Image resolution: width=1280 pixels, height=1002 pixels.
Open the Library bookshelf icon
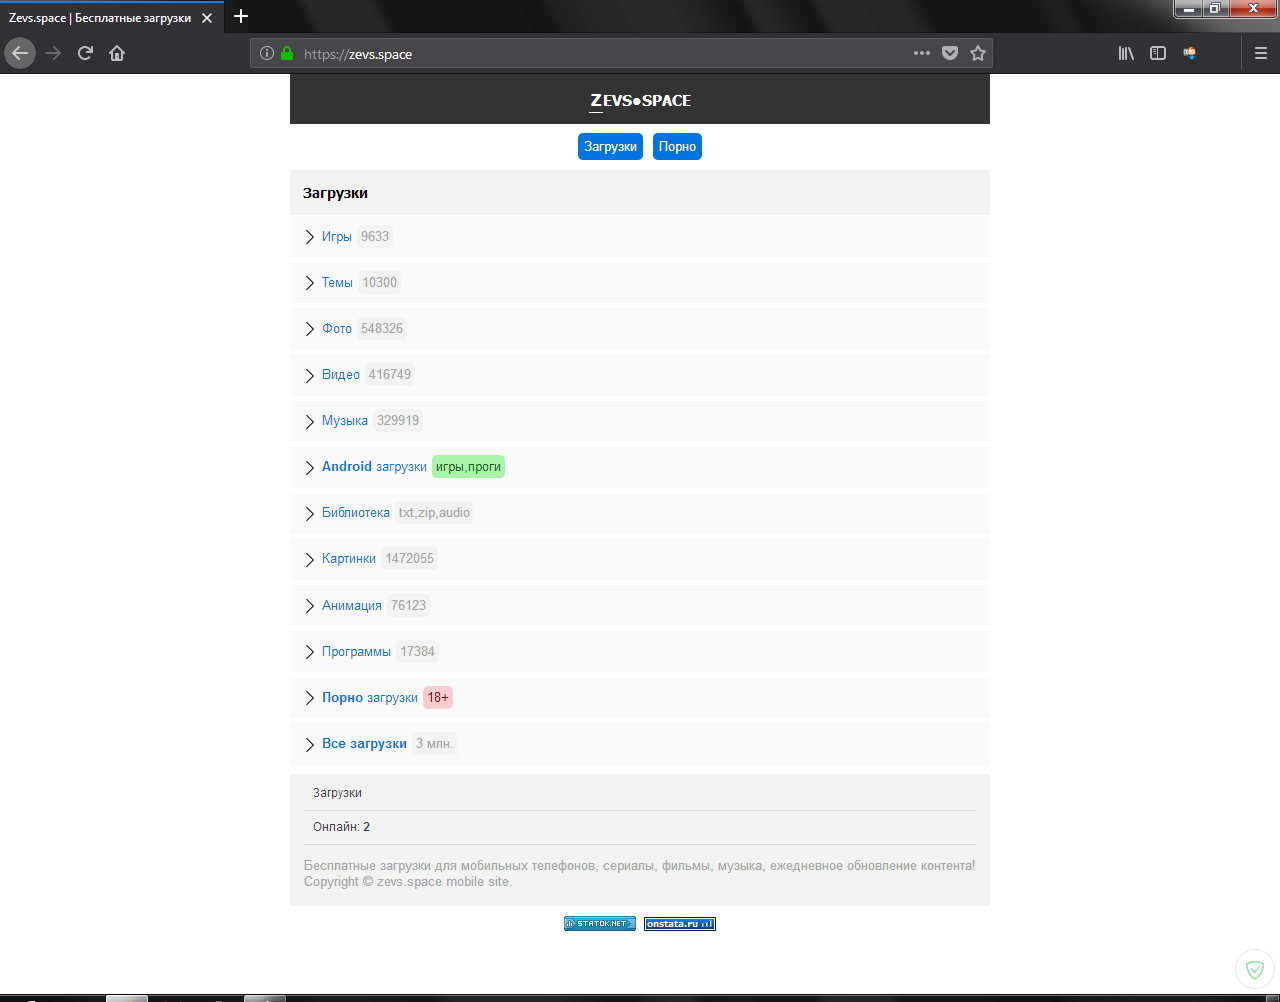(x=1126, y=53)
